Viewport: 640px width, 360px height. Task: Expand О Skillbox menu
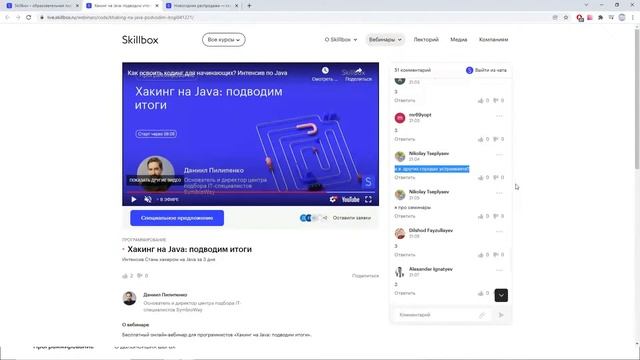pos(341,40)
